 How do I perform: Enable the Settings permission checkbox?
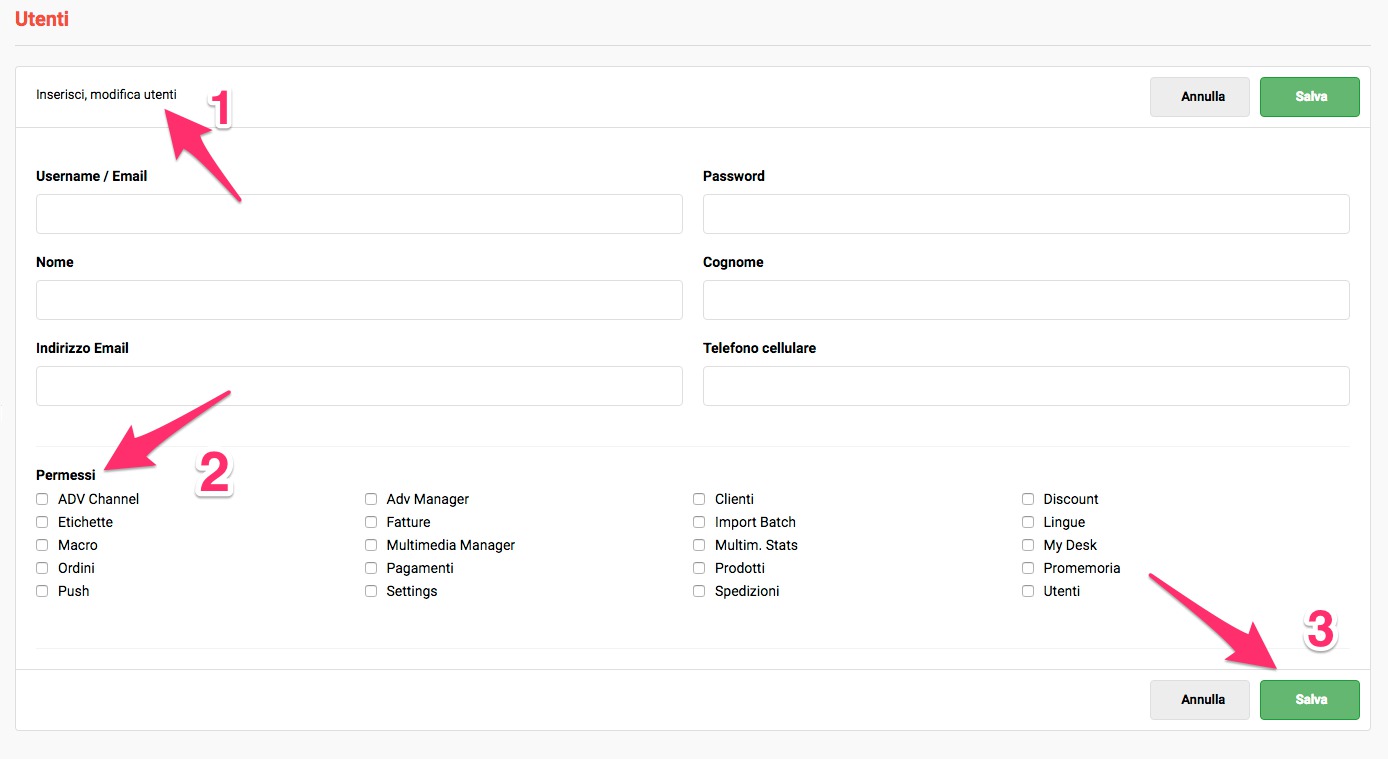[x=371, y=591]
